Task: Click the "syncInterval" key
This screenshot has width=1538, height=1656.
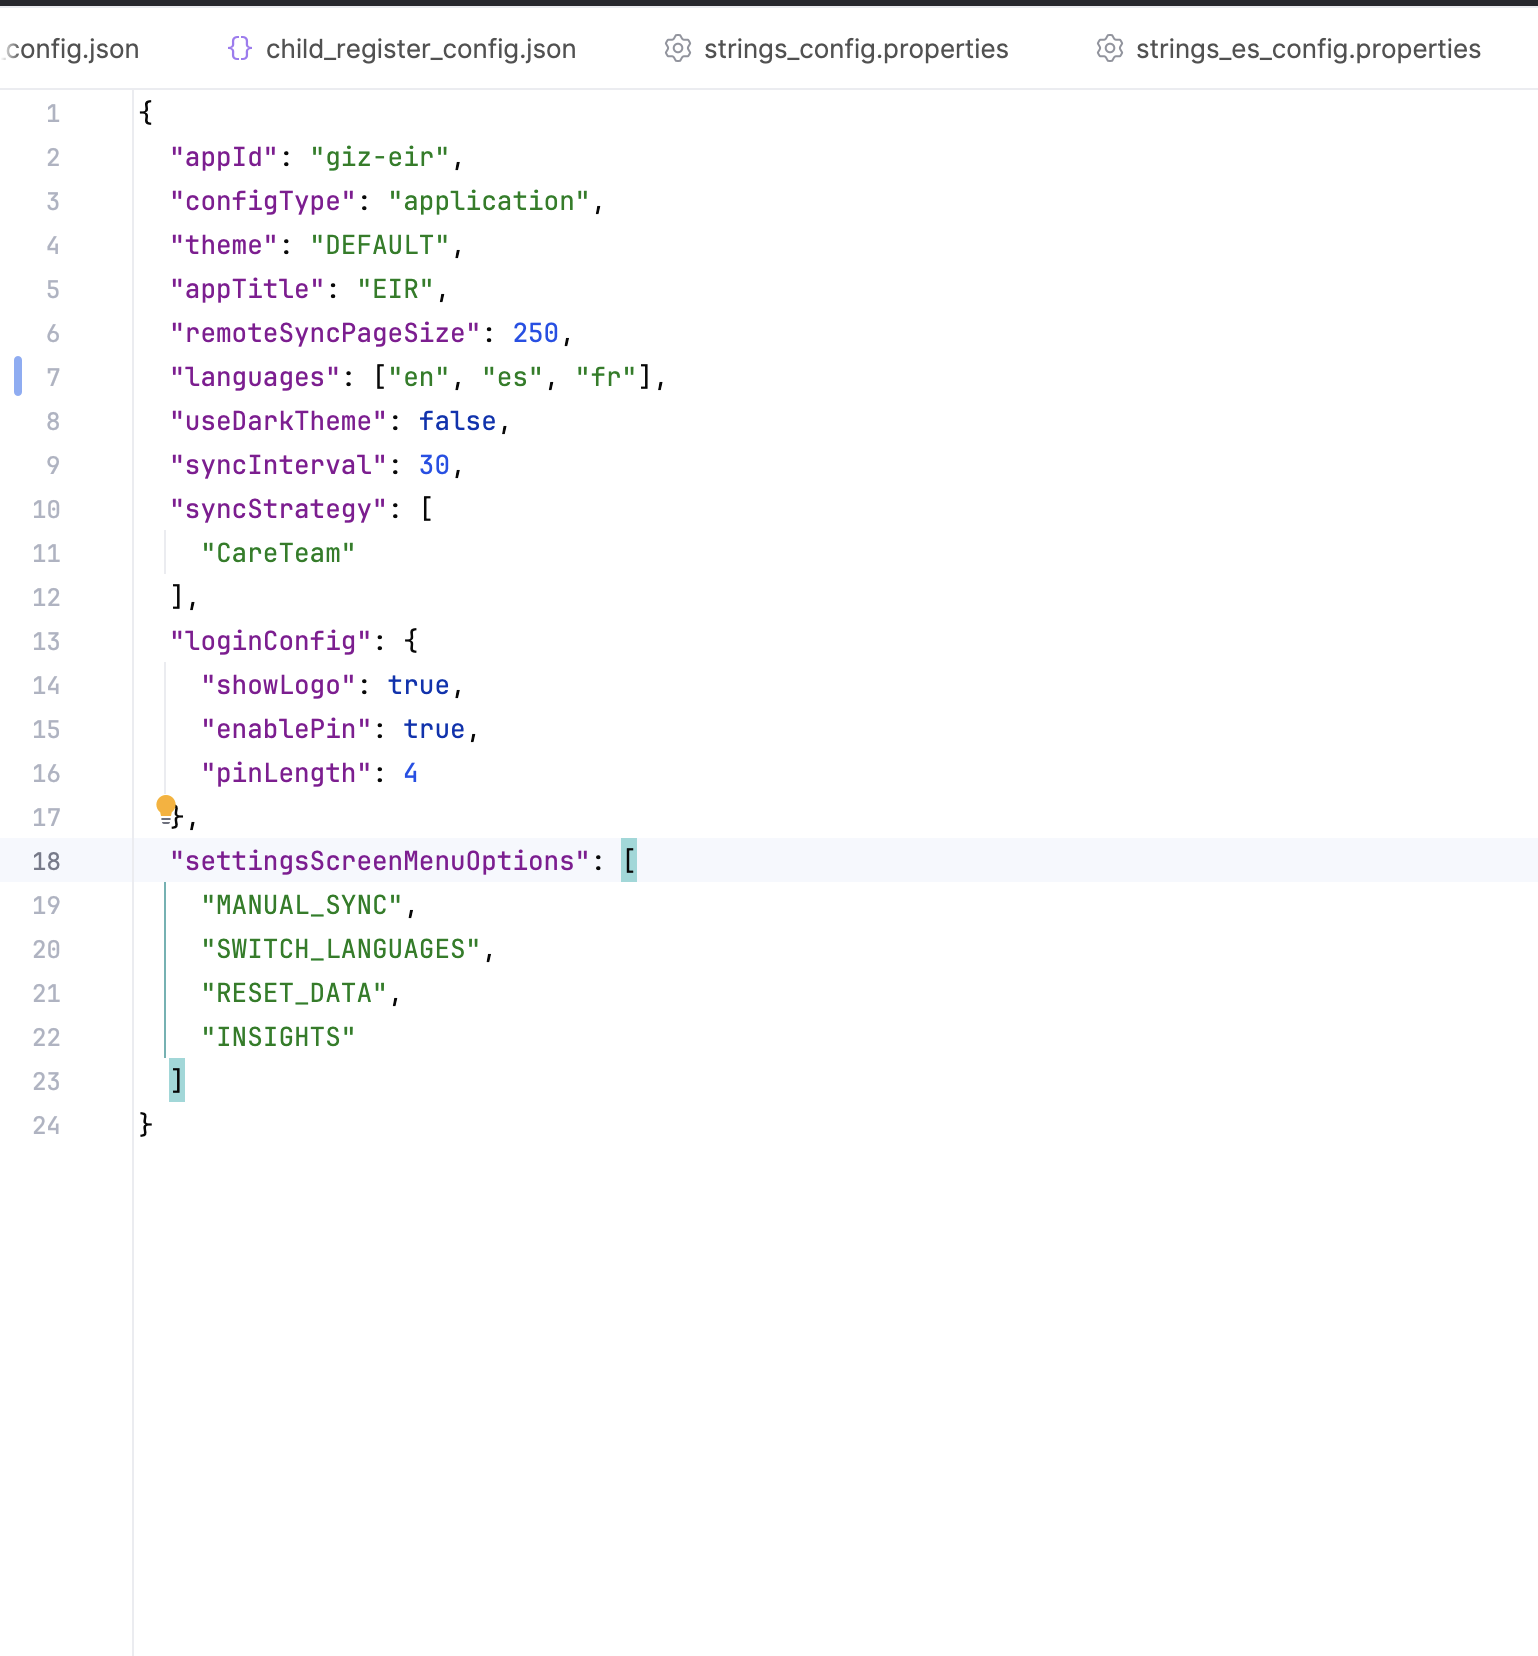Action: pyautogui.click(x=278, y=465)
